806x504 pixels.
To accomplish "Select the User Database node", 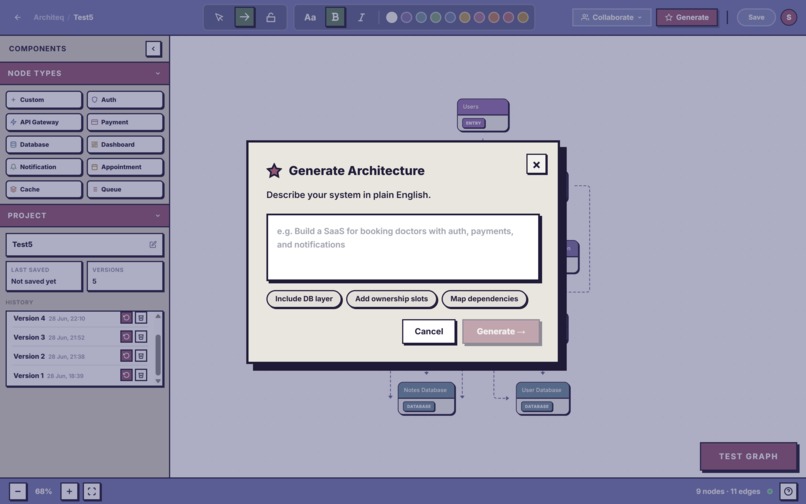I will coord(543,399).
